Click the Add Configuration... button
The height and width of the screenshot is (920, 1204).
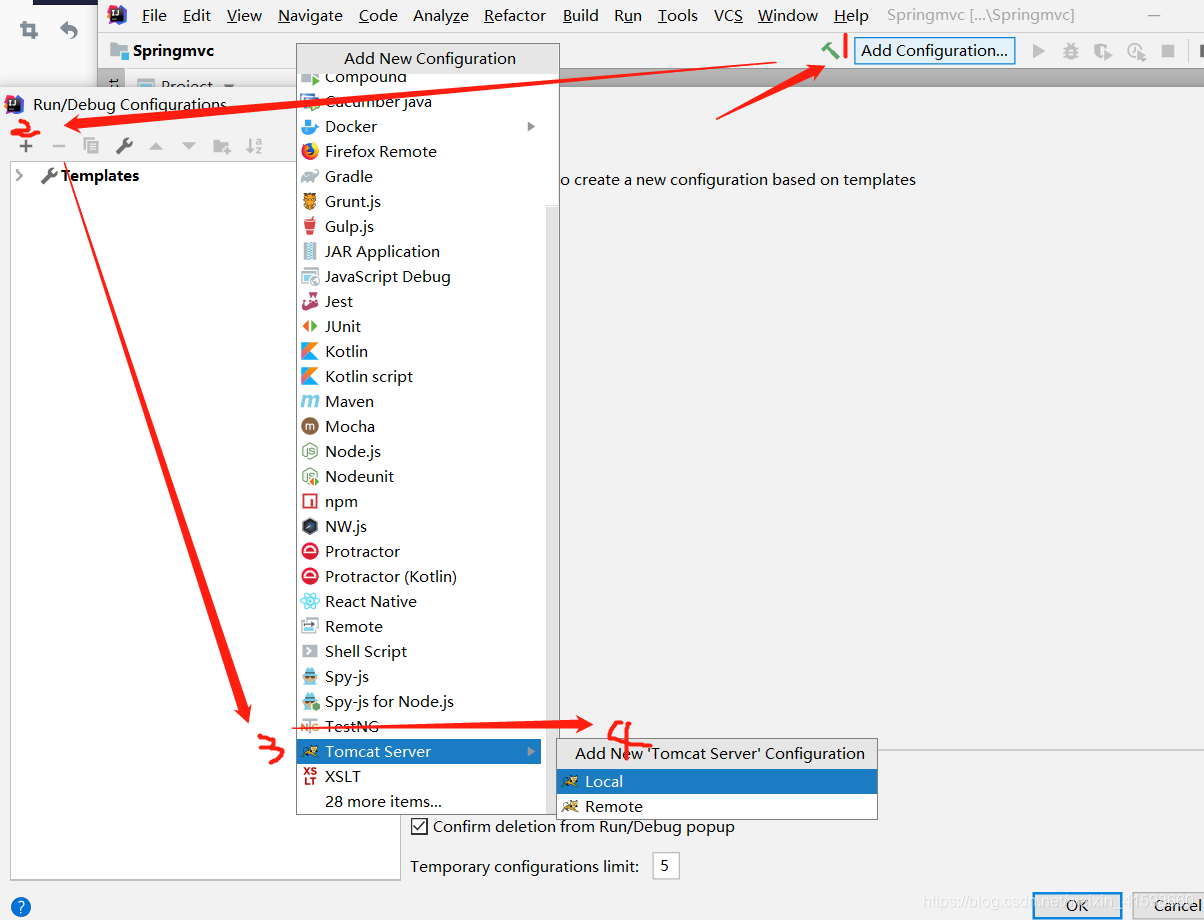click(x=934, y=50)
